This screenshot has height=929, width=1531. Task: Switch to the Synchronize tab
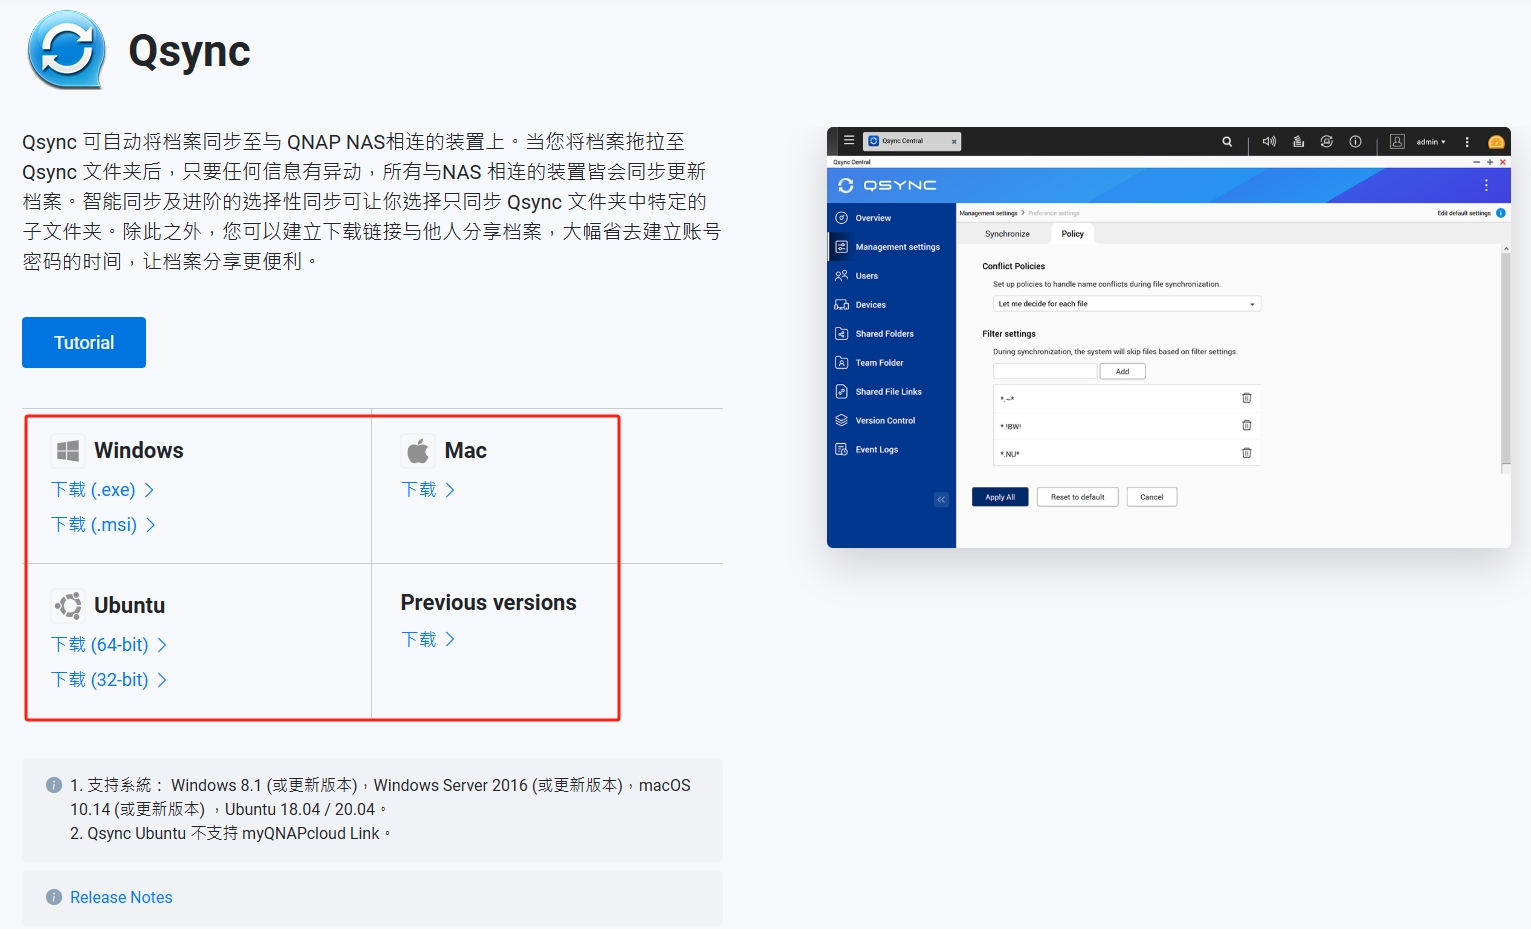pyautogui.click(x=1007, y=234)
